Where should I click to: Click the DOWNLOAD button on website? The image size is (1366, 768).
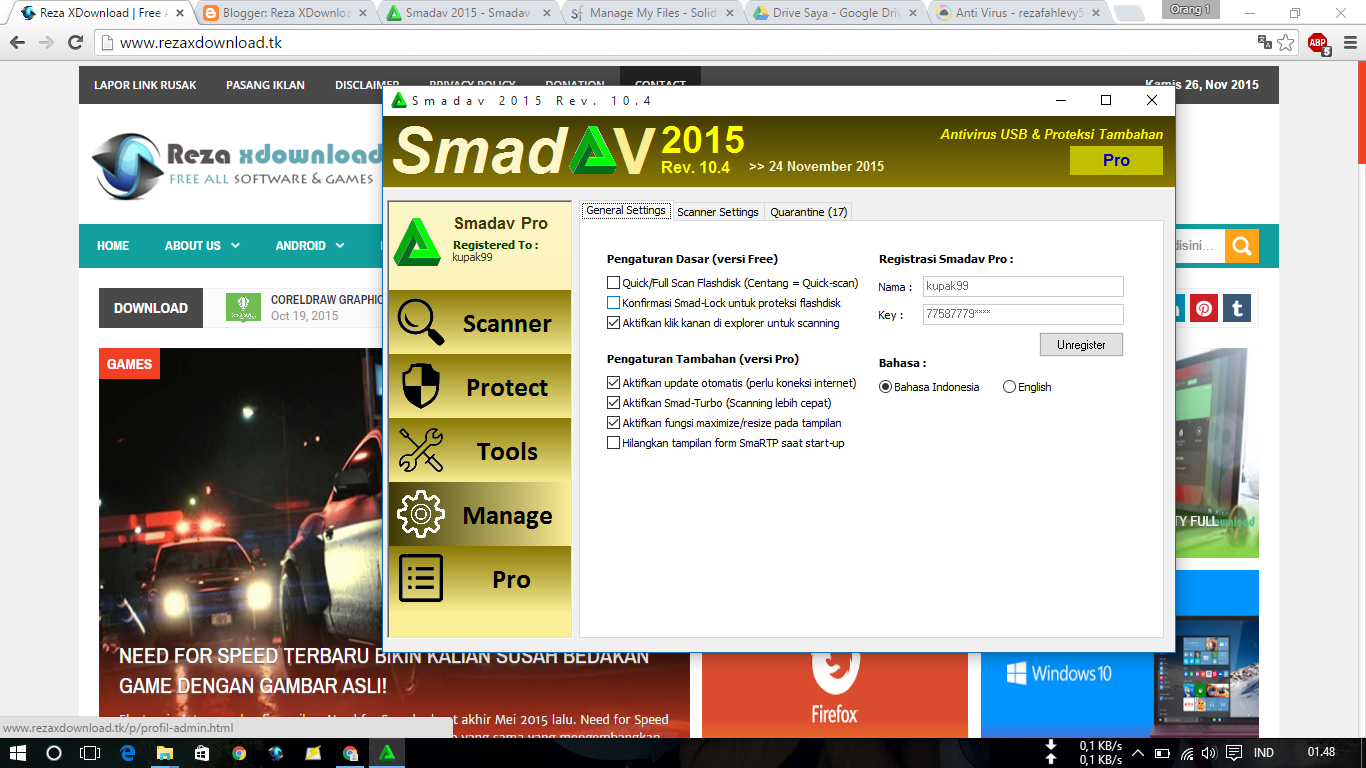pos(151,308)
